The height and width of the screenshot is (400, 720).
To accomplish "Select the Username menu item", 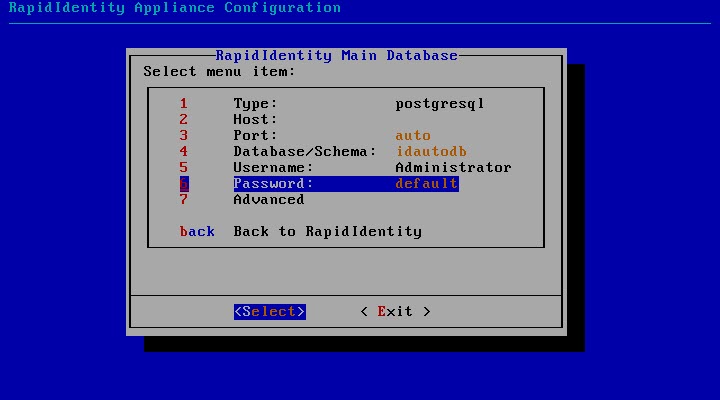I will pos(345,168).
